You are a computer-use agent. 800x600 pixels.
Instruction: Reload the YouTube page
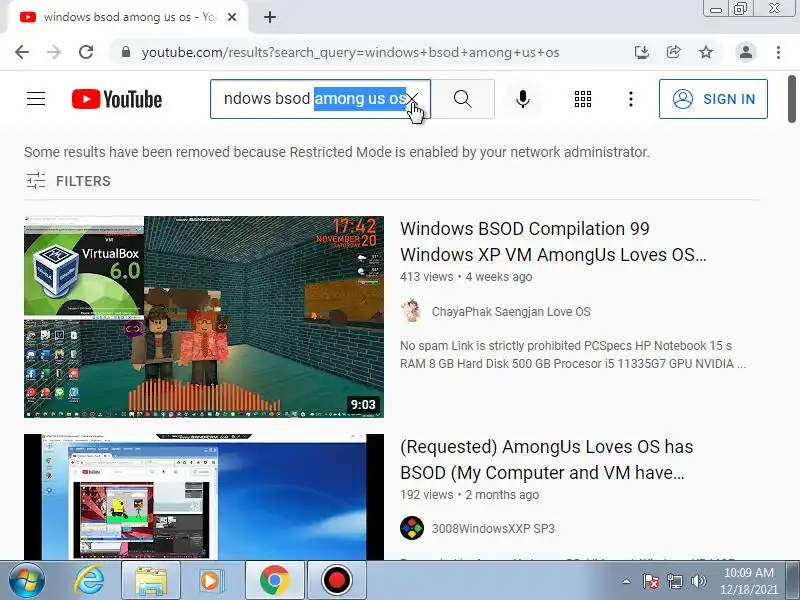coord(86,52)
